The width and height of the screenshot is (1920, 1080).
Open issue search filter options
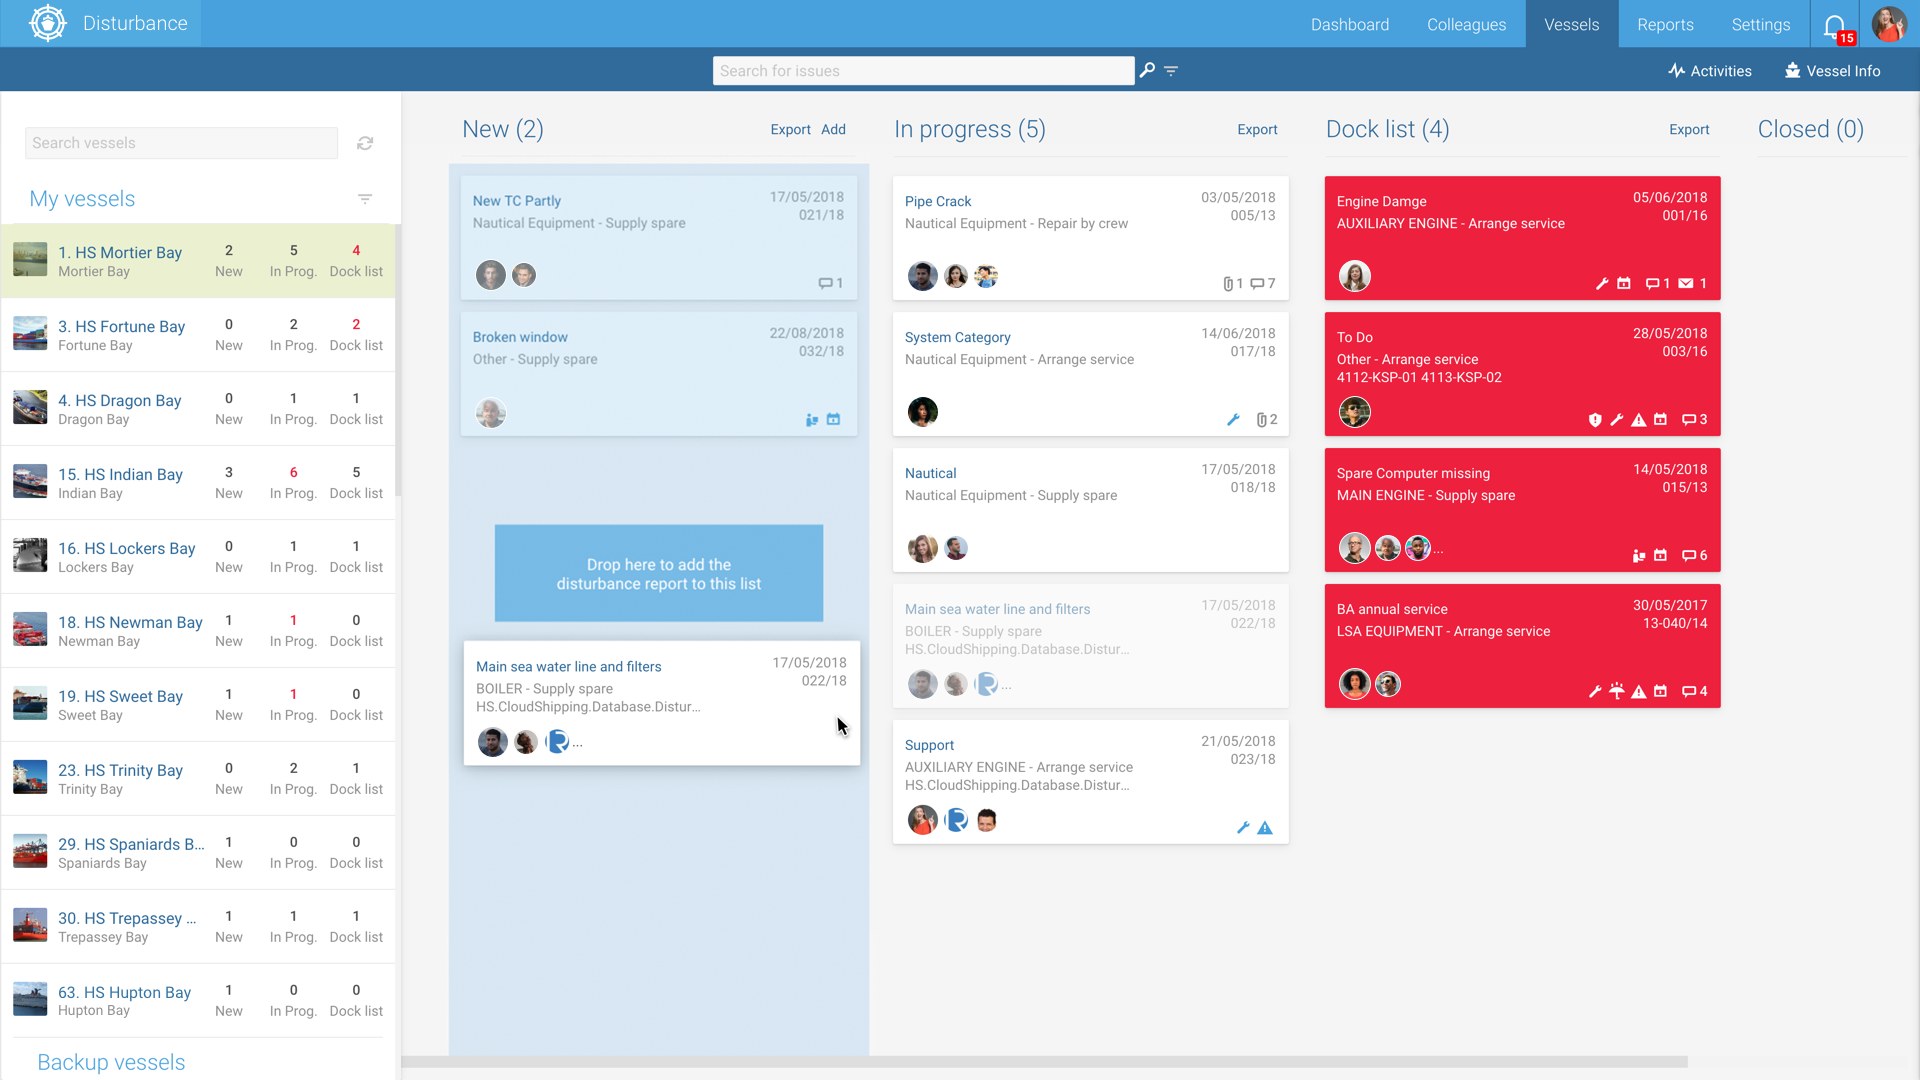tap(1171, 70)
